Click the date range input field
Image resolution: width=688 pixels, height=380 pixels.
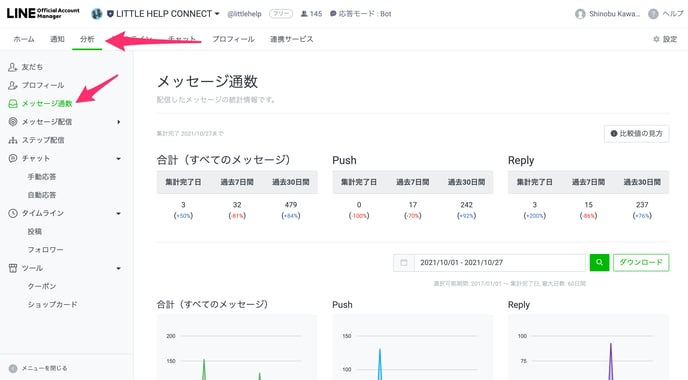499,262
